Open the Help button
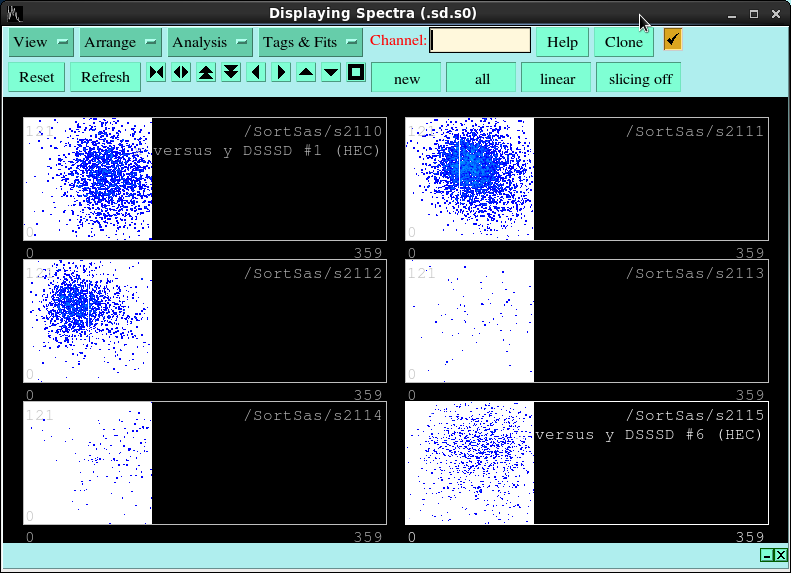791x573 pixels. (562, 42)
